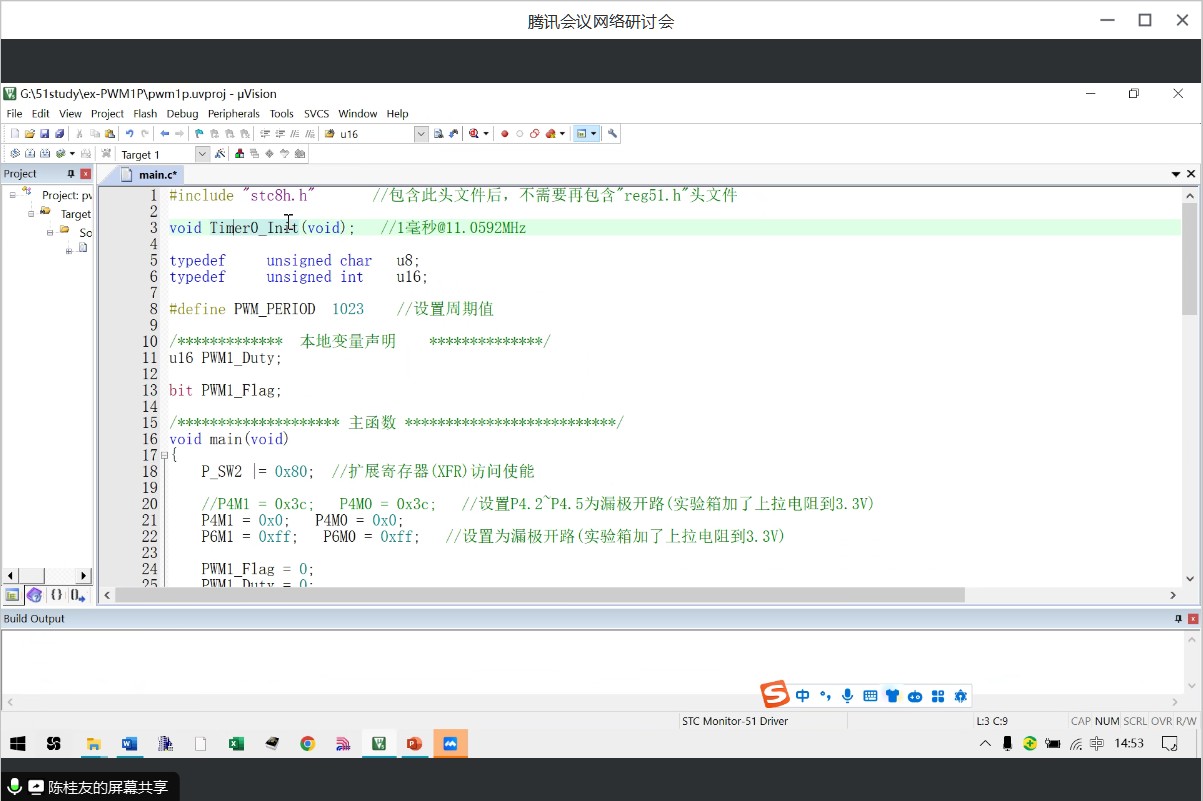Show hidden system tray icons chevron
The height and width of the screenshot is (801, 1203).
[986, 744]
